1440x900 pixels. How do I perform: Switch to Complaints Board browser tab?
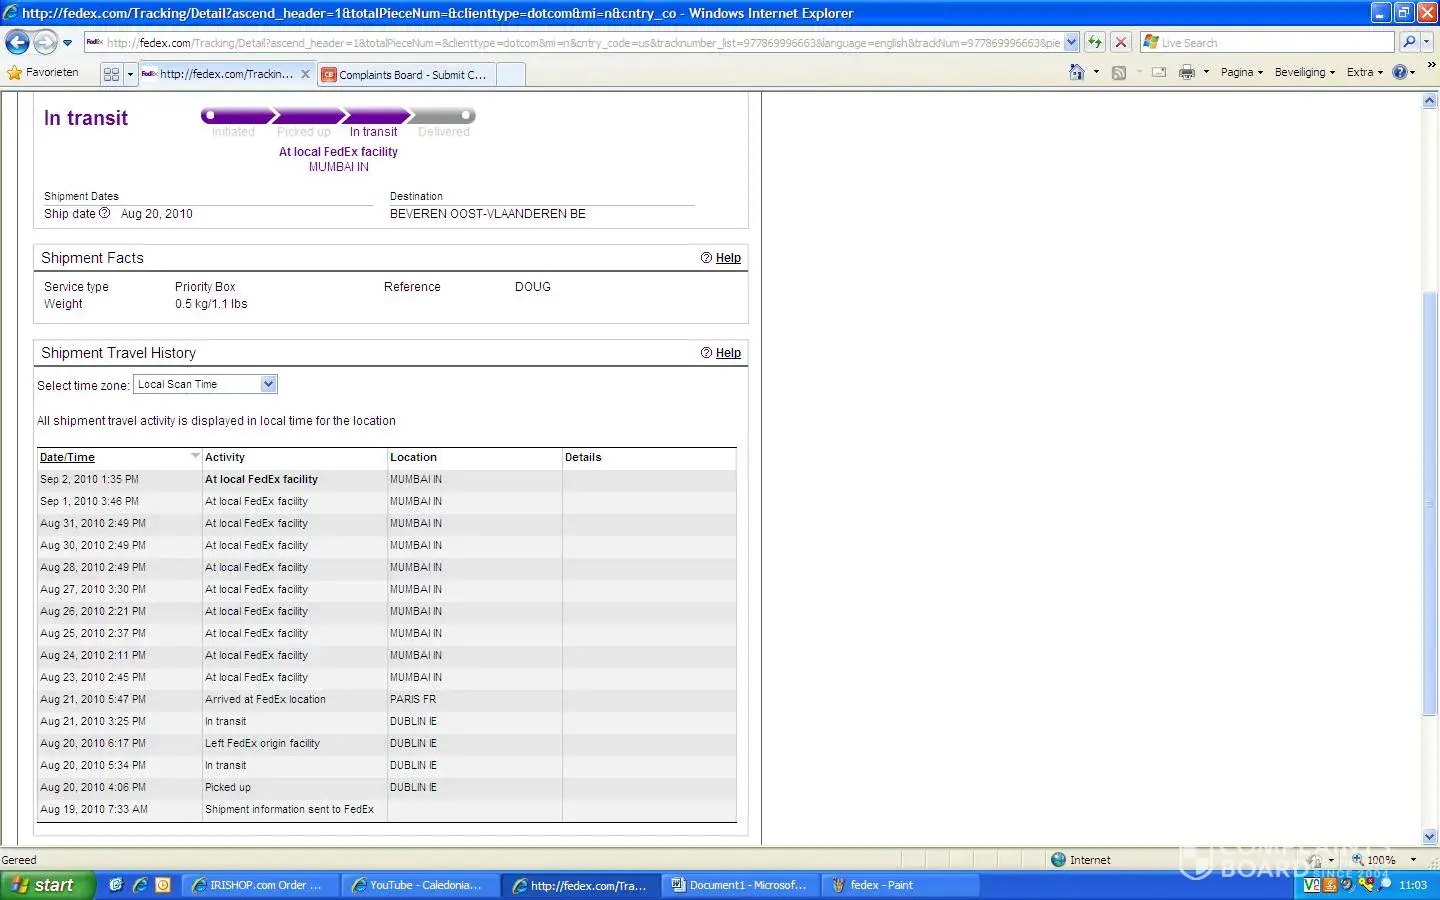(x=405, y=75)
